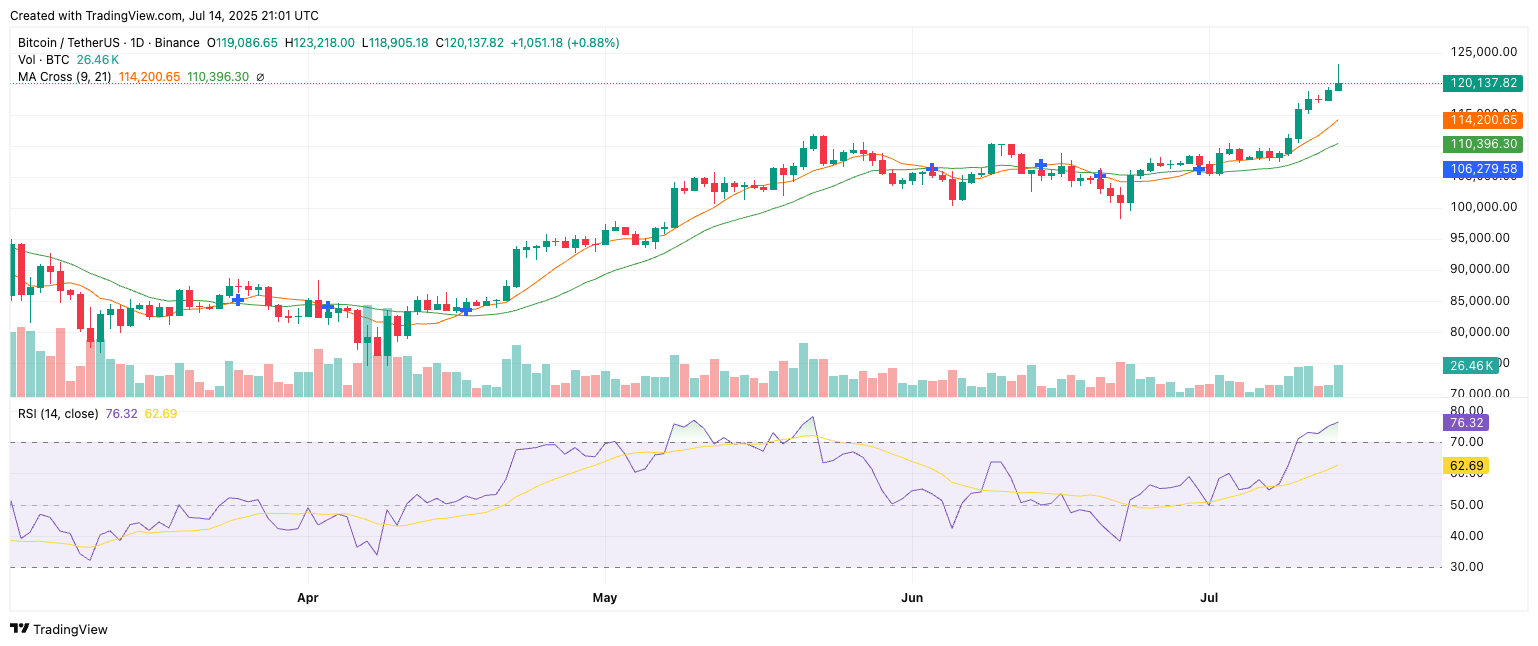Click the blue MA cross marker in mid-June
This screenshot has height=646, width=1538.
(1041, 164)
